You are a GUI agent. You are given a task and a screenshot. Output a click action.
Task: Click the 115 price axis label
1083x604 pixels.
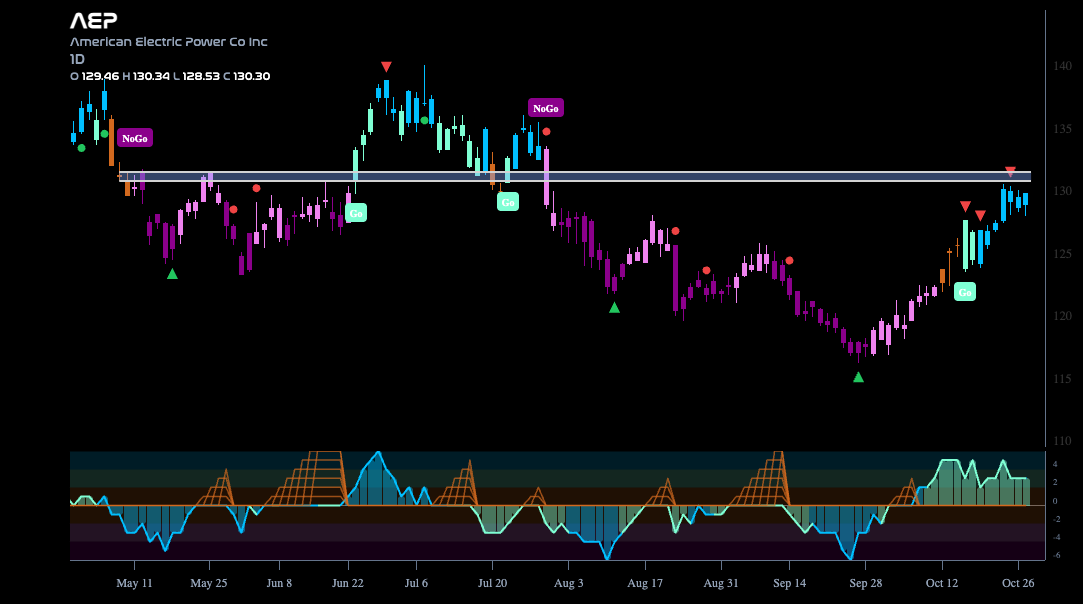click(x=1062, y=379)
